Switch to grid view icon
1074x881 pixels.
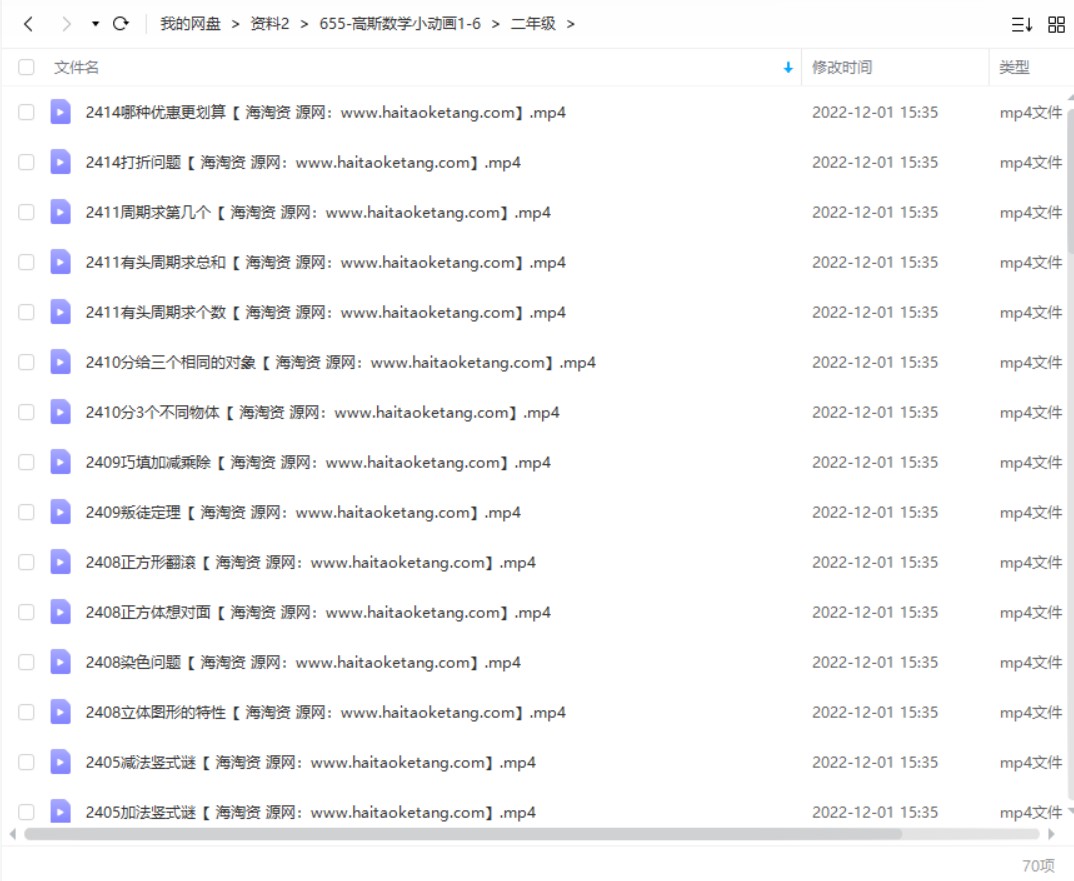coord(1056,25)
